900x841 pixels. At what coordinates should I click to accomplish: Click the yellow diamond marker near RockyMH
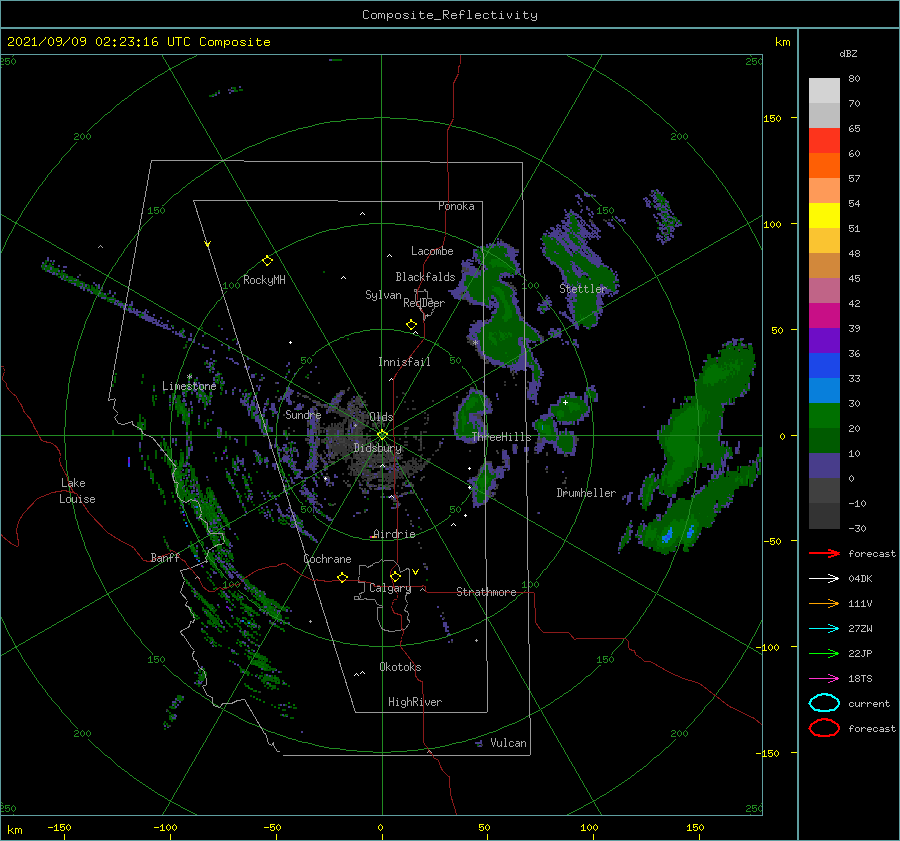[267, 261]
